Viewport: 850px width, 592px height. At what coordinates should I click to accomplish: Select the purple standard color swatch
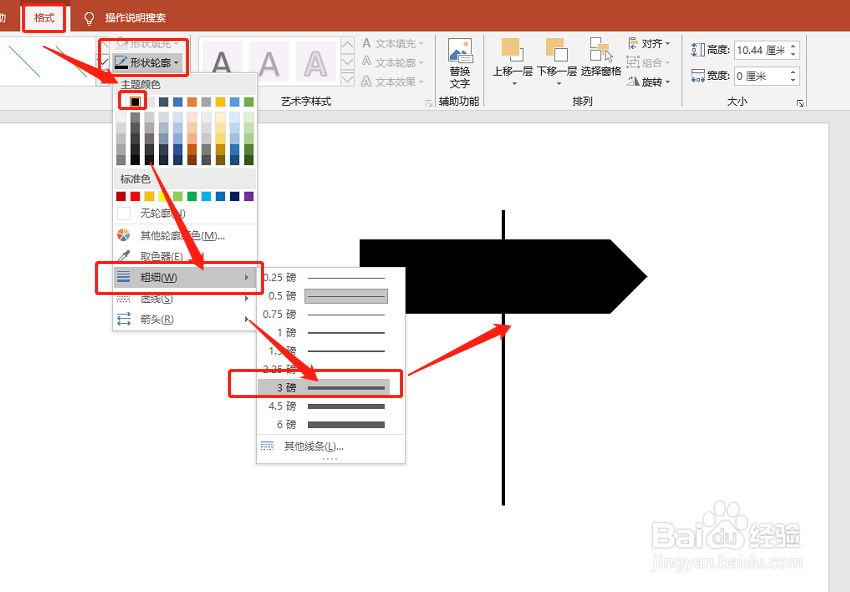pos(249,196)
